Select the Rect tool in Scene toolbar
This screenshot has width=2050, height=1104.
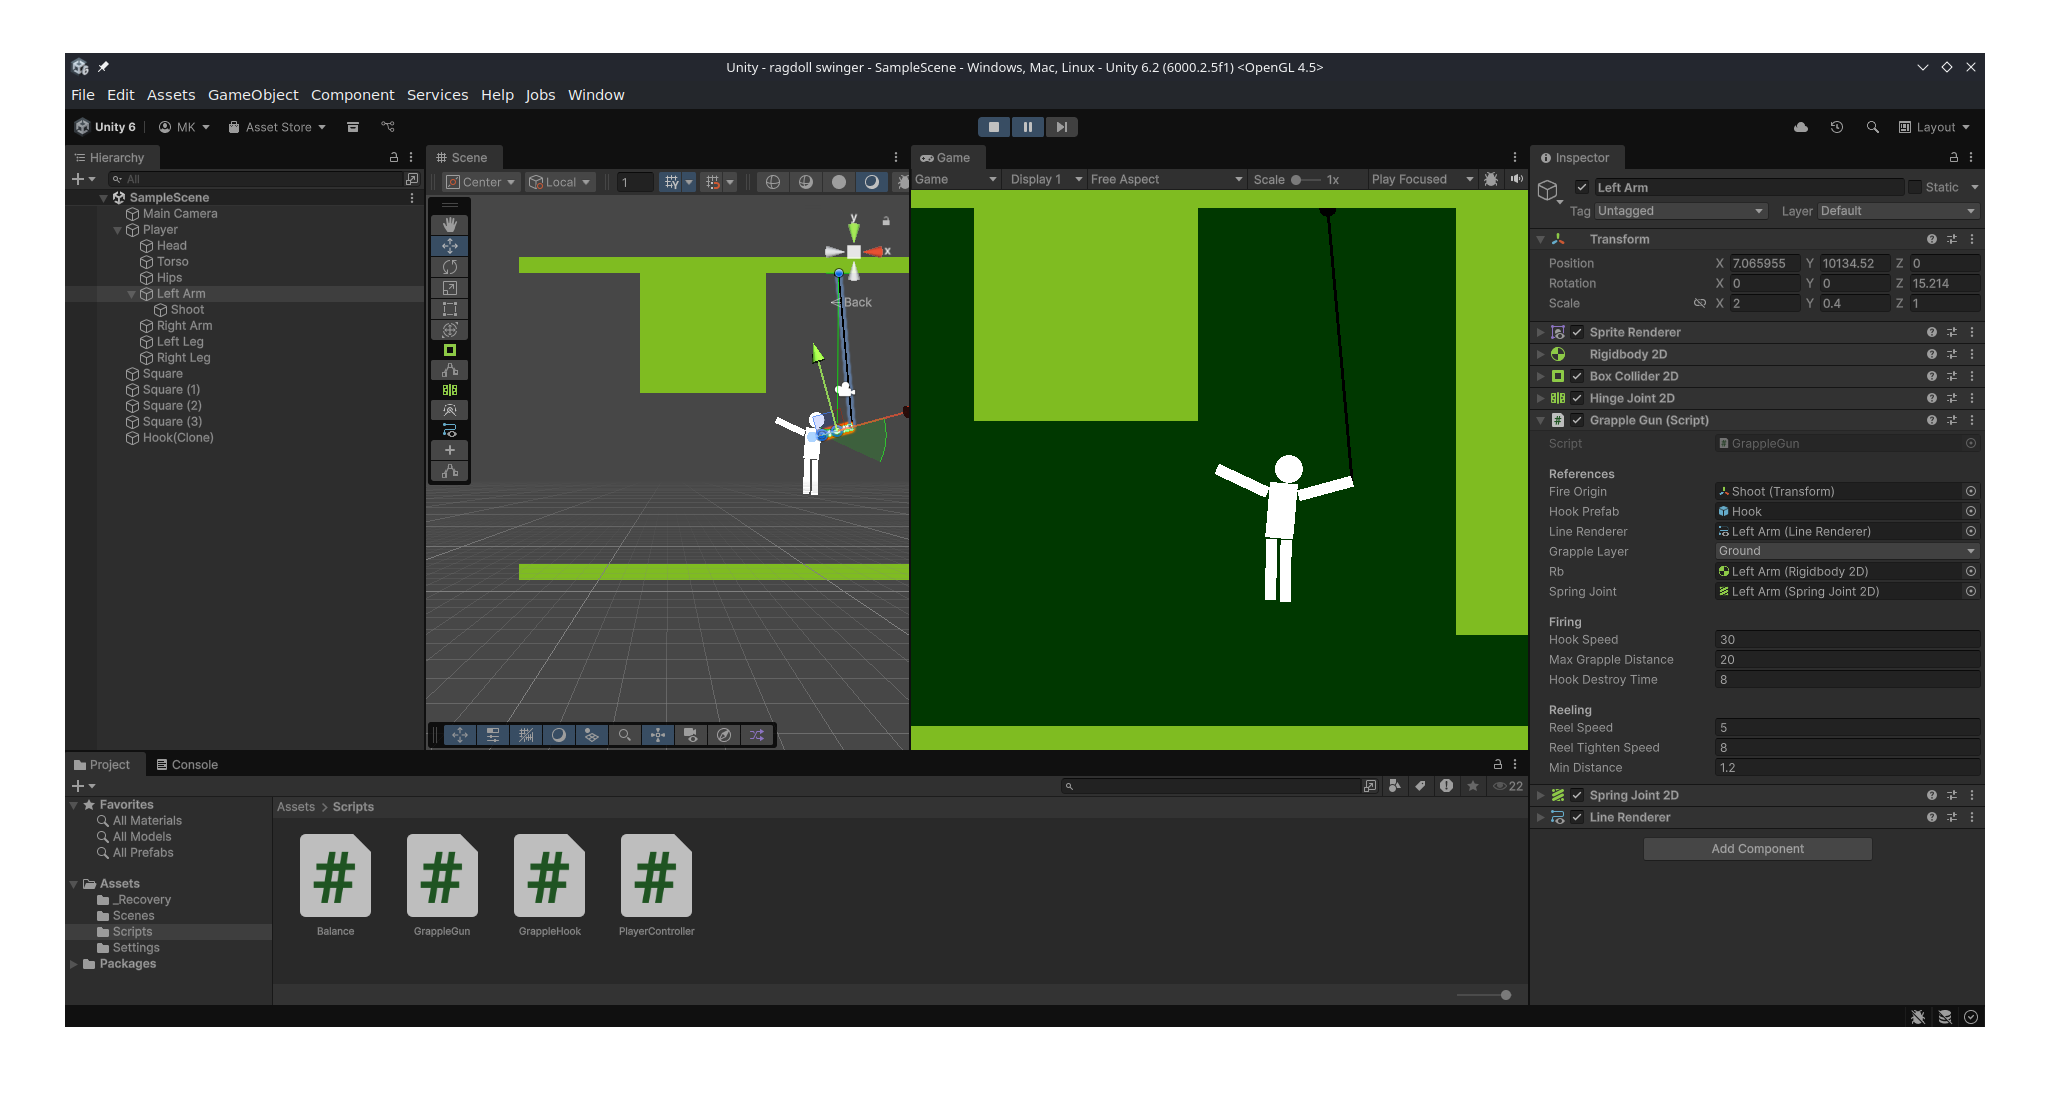450,309
